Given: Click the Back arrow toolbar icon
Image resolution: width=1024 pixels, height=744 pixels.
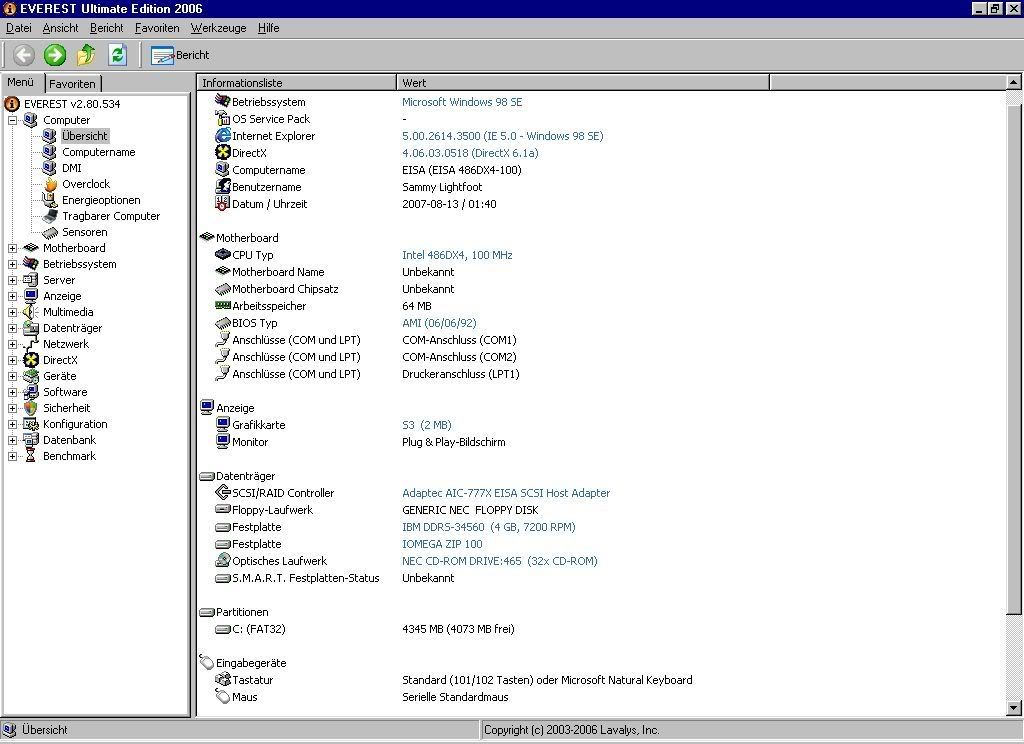Looking at the screenshot, I should (x=24, y=55).
